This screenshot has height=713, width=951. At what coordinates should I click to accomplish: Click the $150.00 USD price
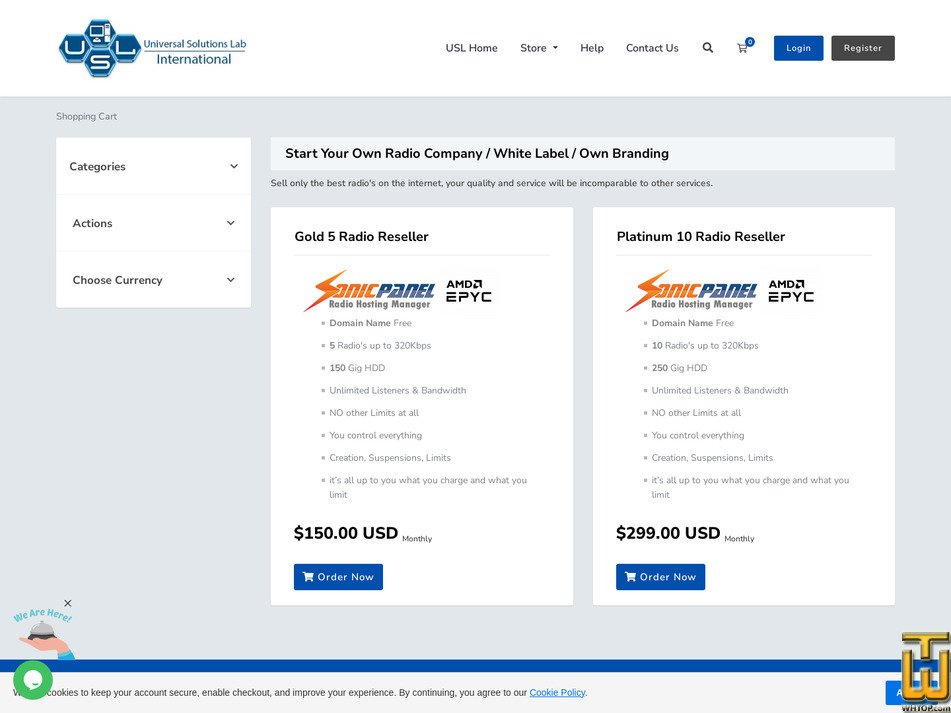tap(346, 534)
